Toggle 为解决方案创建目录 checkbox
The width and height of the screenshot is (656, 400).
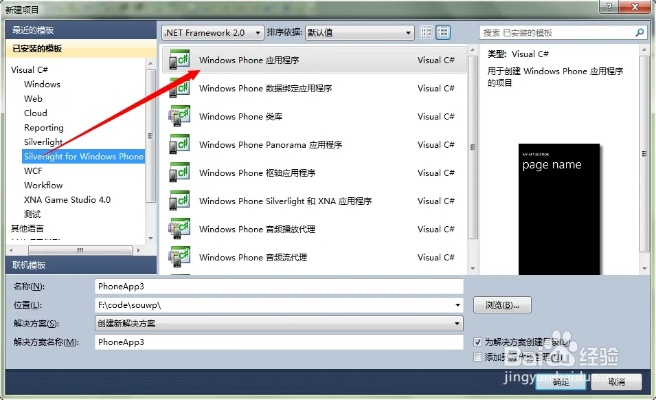coord(477,342)
